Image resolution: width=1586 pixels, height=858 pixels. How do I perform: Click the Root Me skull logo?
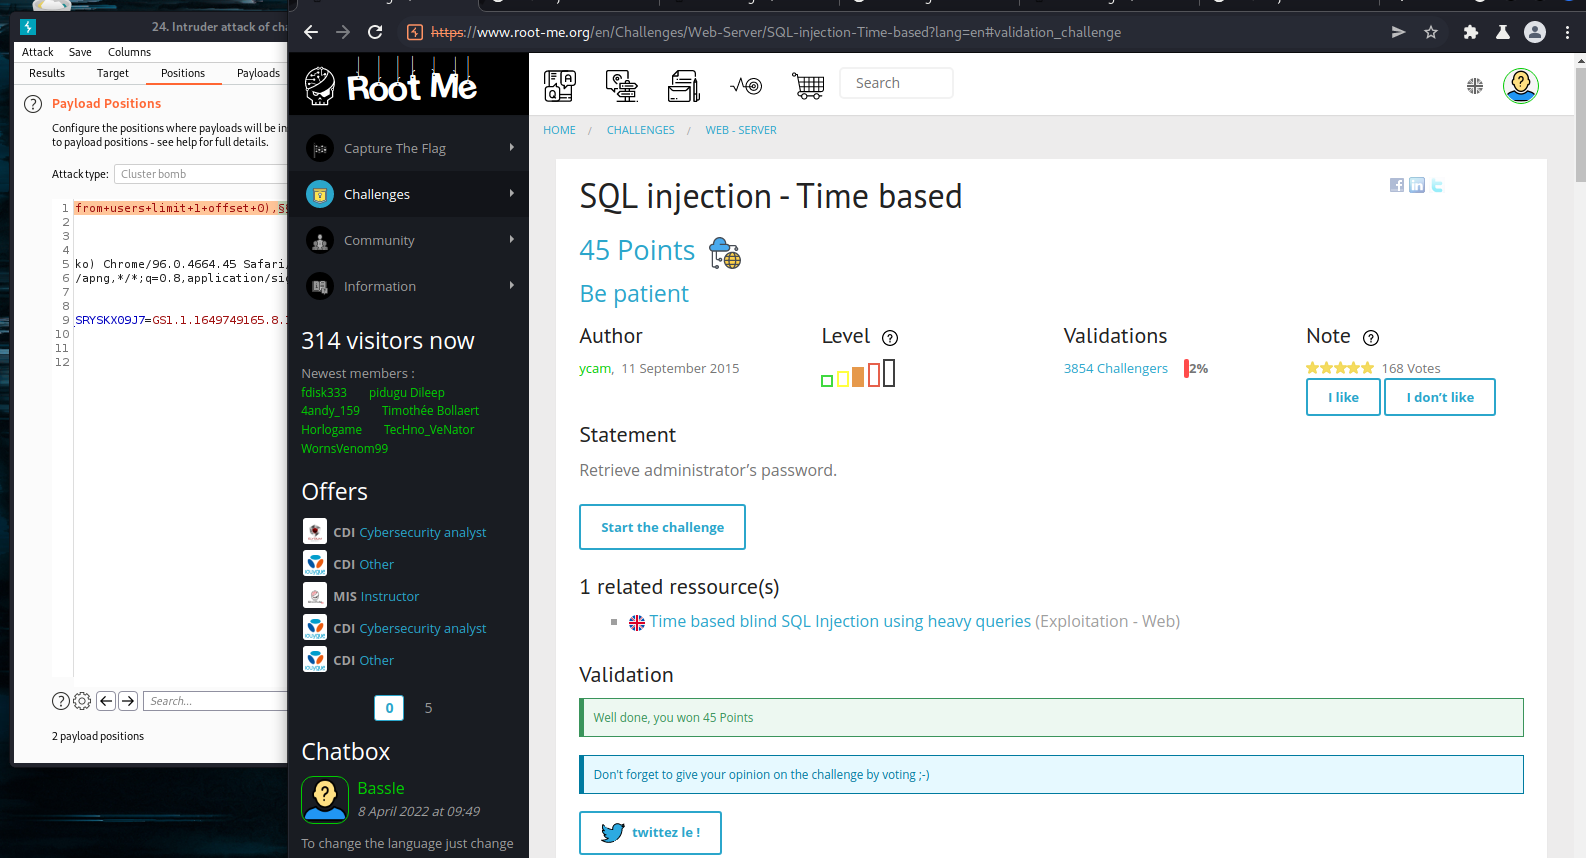320,86
